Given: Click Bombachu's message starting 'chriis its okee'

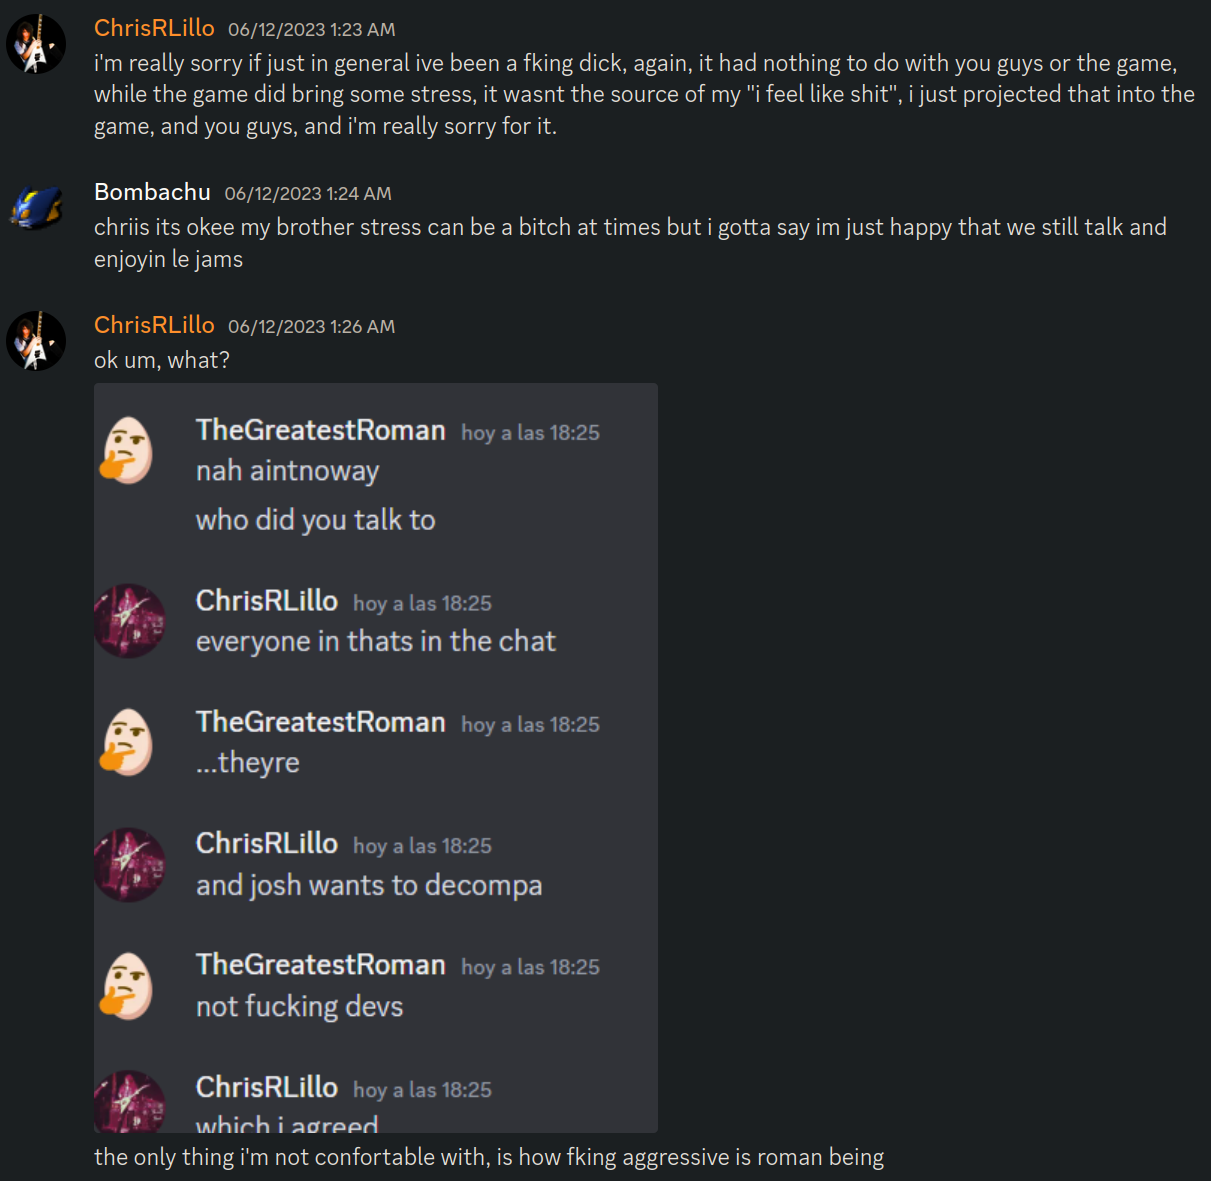Looking at the screenshot, I should 630,243.
